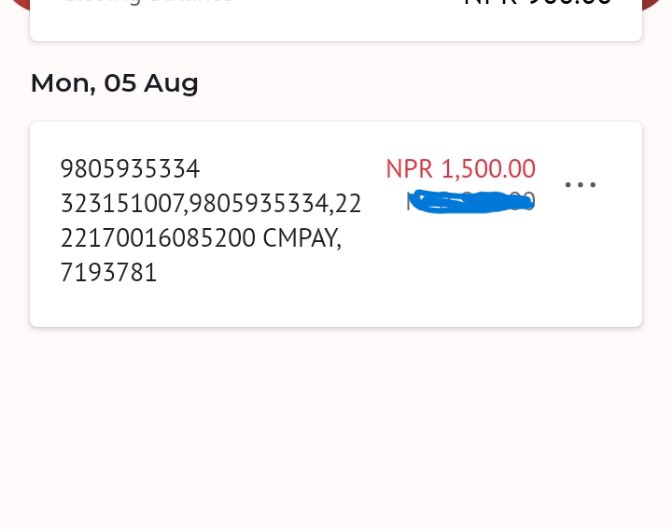This screenshot has width=672, height=529.
Task: Click the blue-scribbled hidden balance amount
Action: [471, 201]
